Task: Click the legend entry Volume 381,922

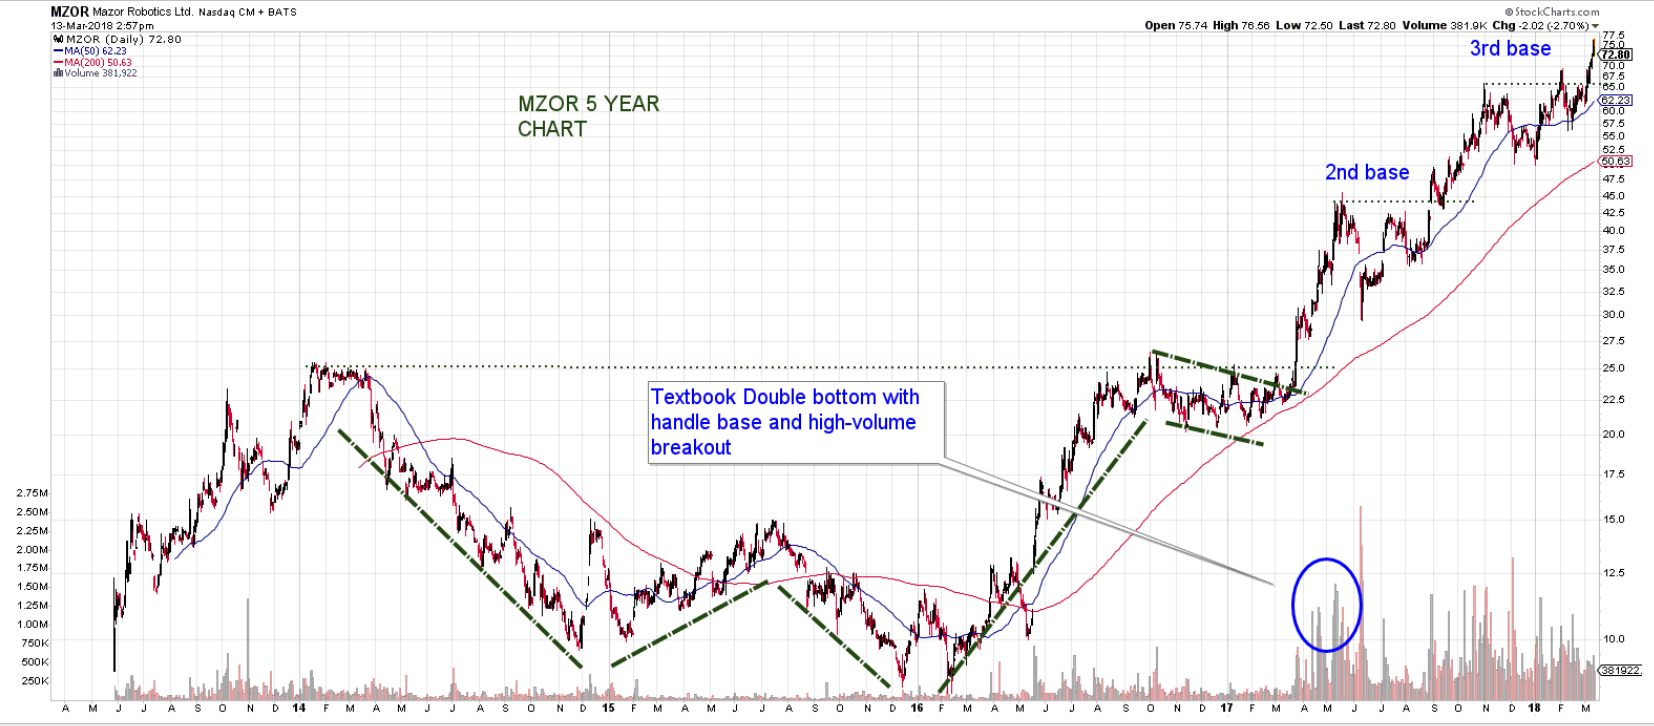Action: tap(101, 73)
